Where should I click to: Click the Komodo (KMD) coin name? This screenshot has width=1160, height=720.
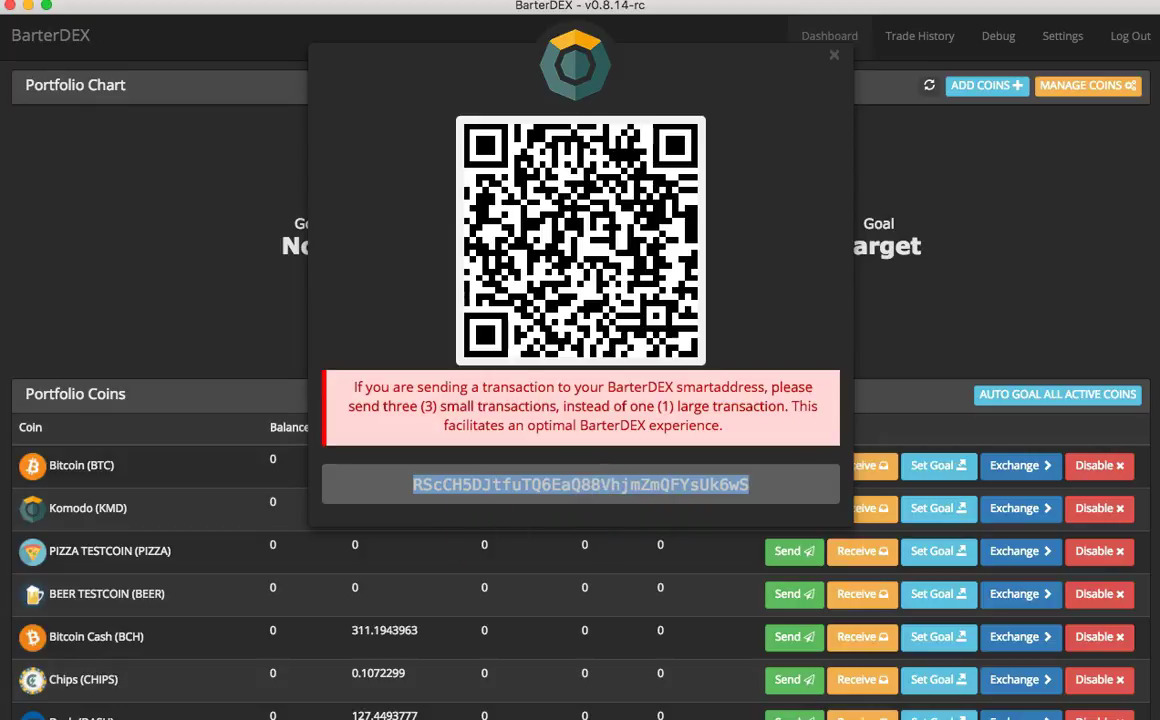pyautogui.click(x=88, y=508)
